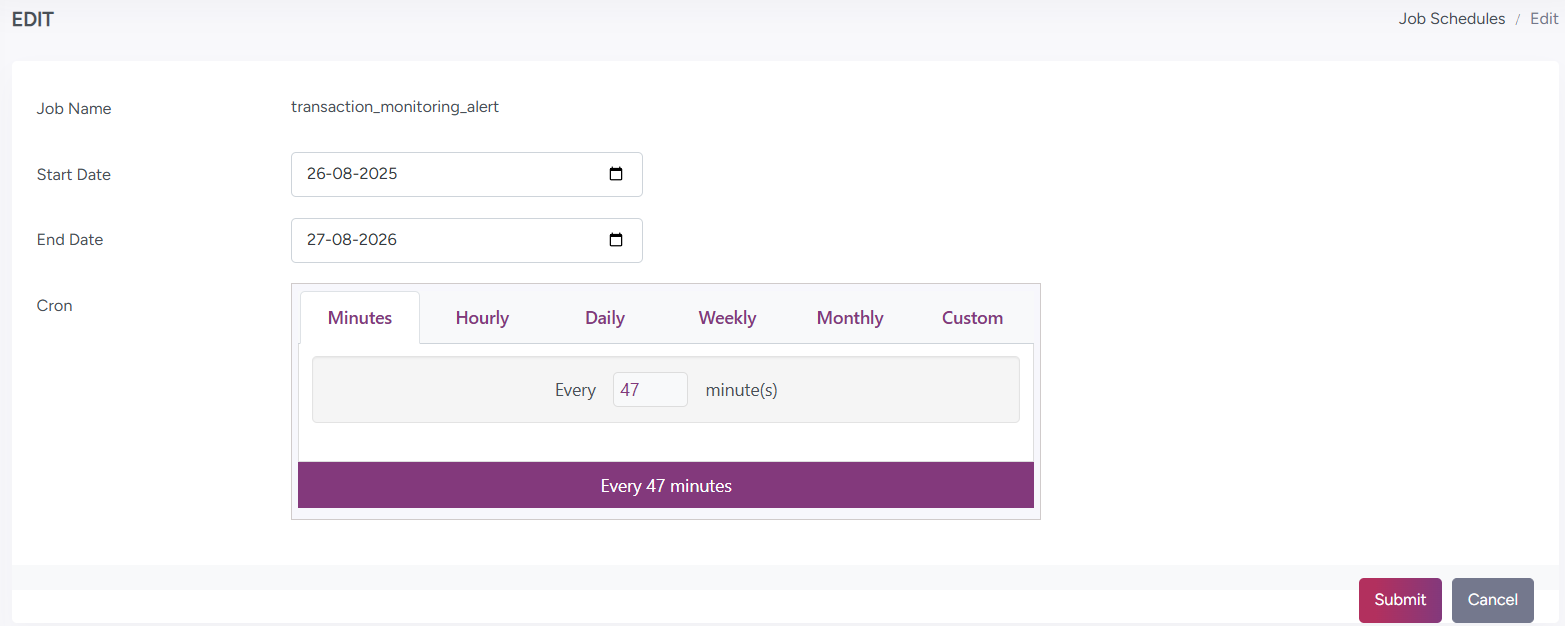Screen dimensions: 1565x626
Task: Switch to the Custom cron tab
Action: click(x=972, y=318)
